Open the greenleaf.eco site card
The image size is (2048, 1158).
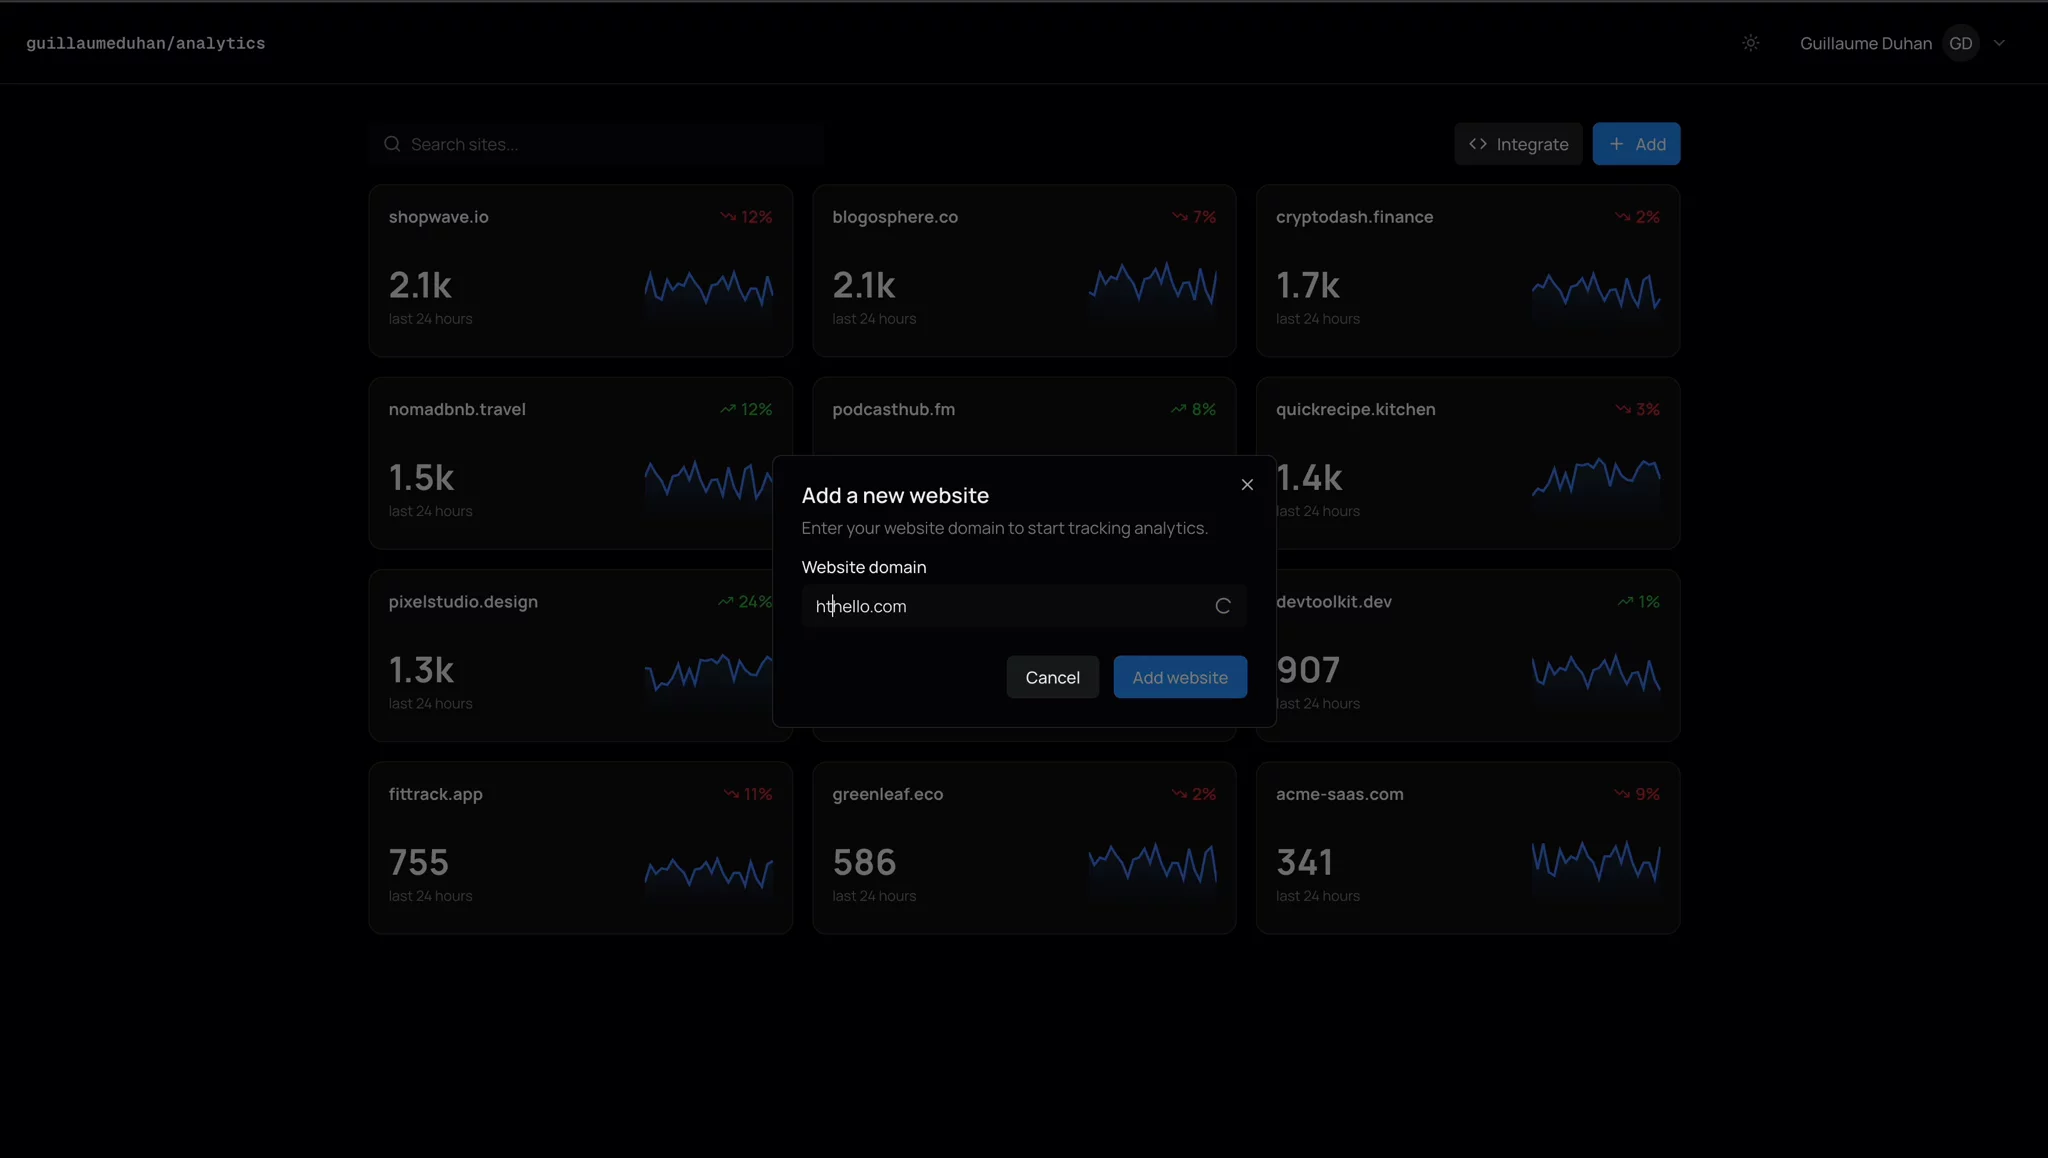click(1024, 848)
